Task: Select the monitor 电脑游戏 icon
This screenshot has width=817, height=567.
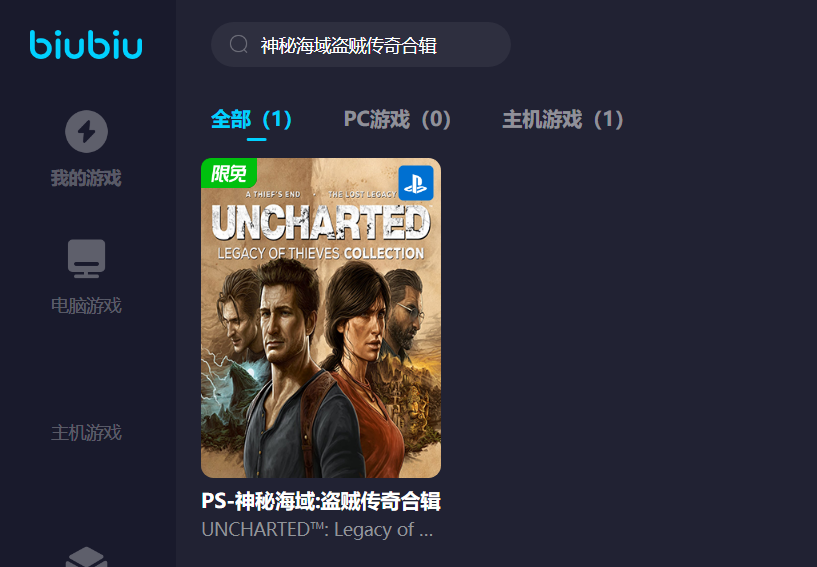Action: [86, 258]
